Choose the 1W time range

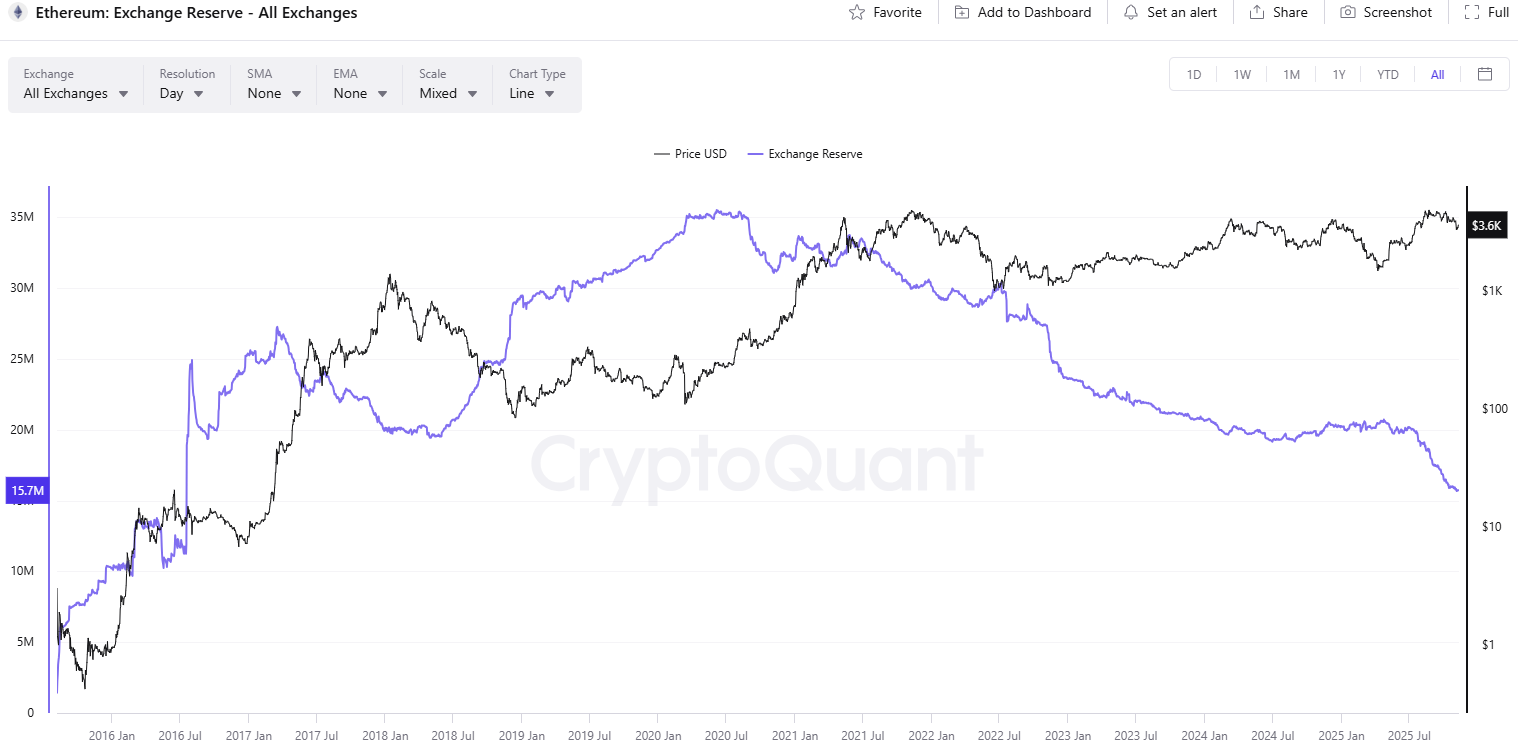pos(1242,74)
